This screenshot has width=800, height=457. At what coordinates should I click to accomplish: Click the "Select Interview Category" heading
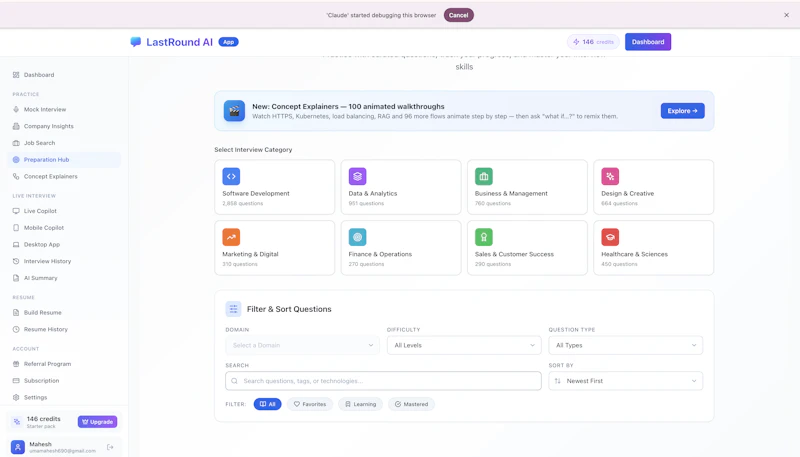(x=253, y=149)
